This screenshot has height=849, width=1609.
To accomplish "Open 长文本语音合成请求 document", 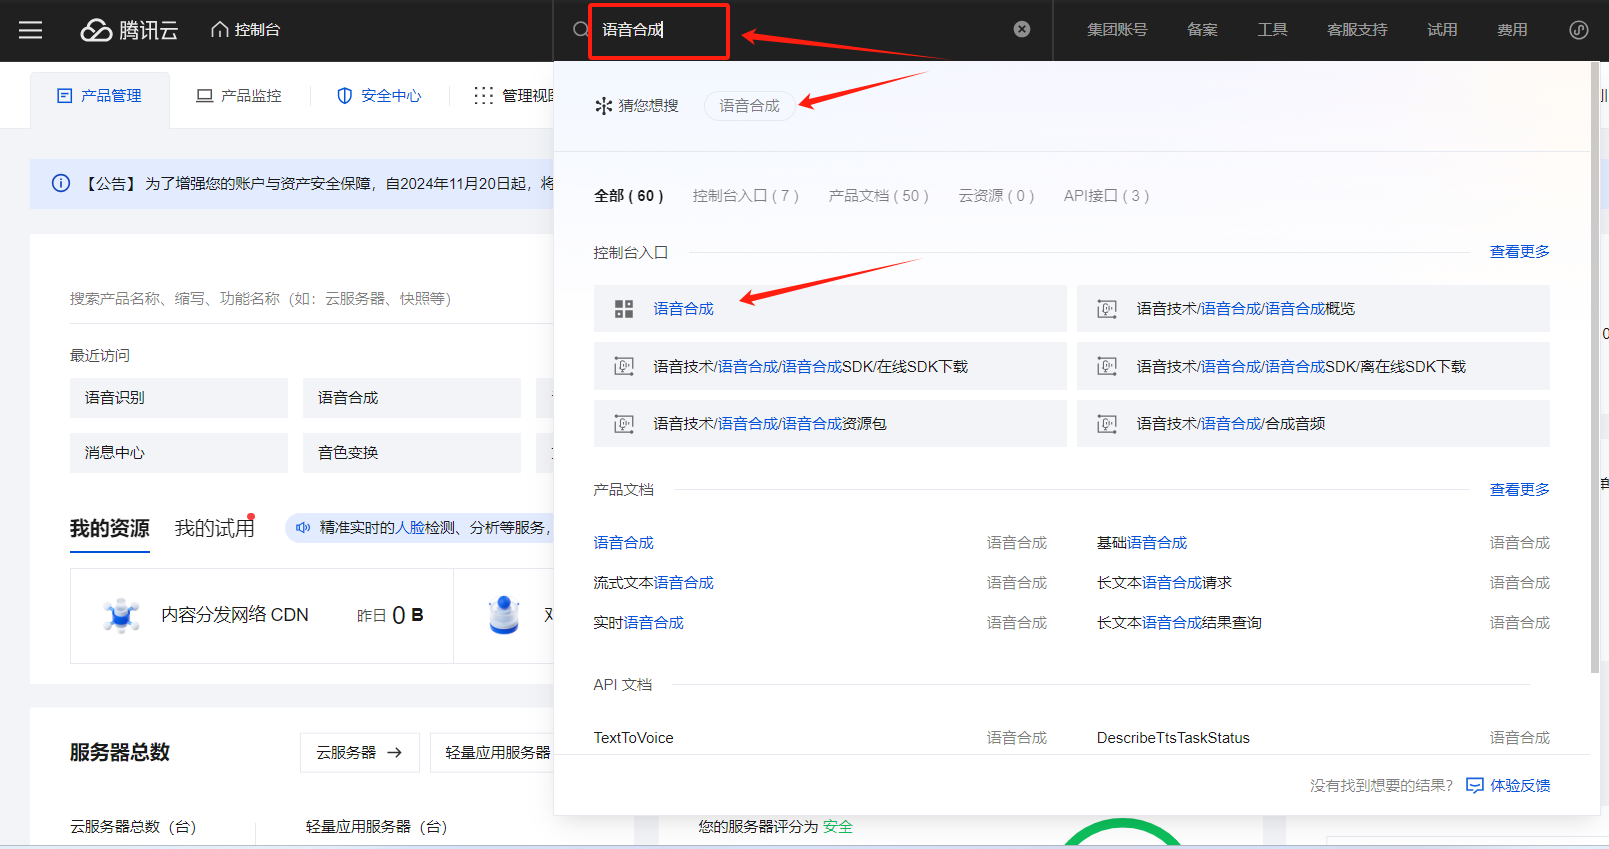I will pos(1164,583).
